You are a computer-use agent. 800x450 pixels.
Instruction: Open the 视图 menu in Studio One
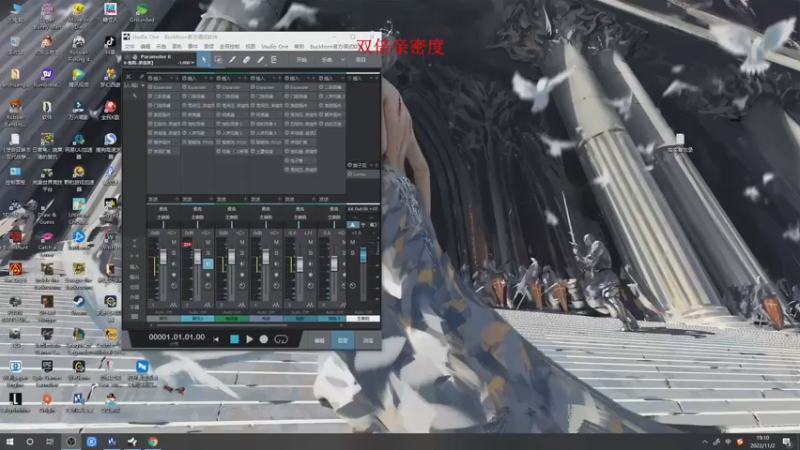251,46
